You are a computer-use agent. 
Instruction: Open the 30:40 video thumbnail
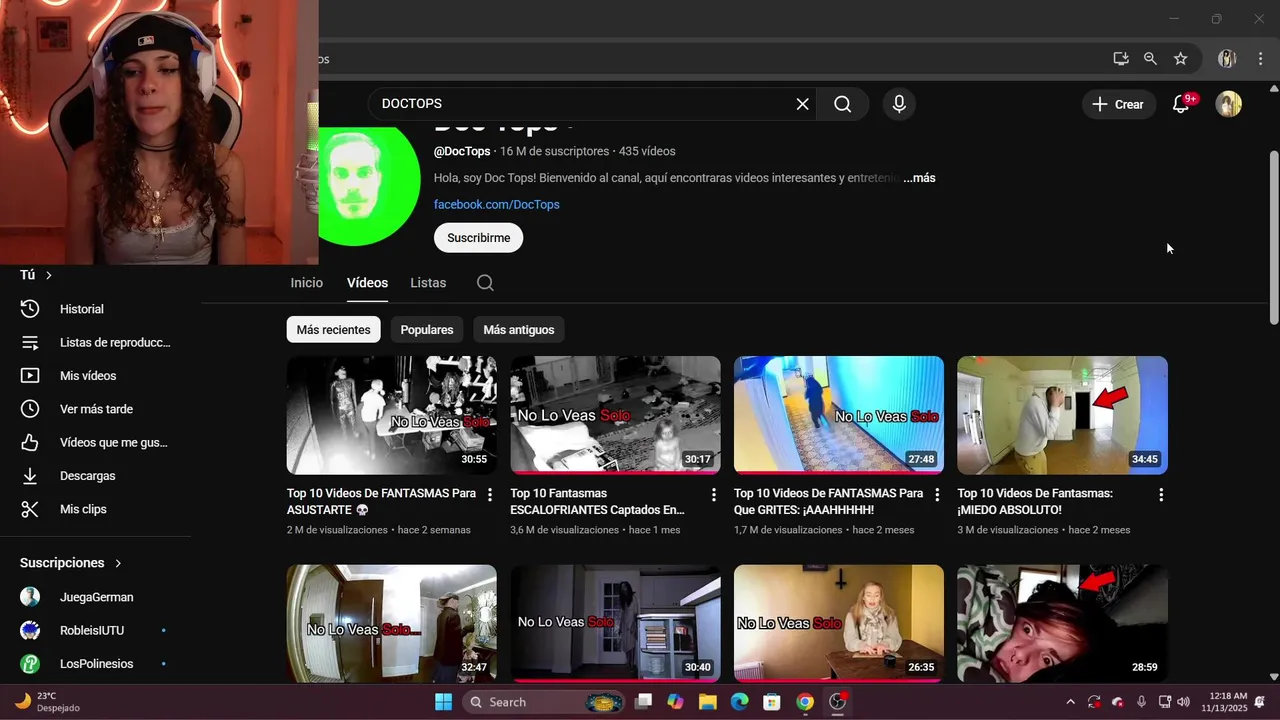point(615,623)
